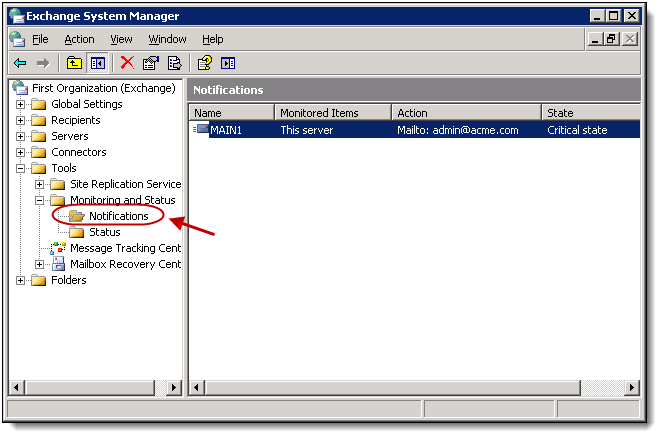
Task: Click details pane scrollbar right arrow
Action: pyautogui.click(x=632, y=387)
